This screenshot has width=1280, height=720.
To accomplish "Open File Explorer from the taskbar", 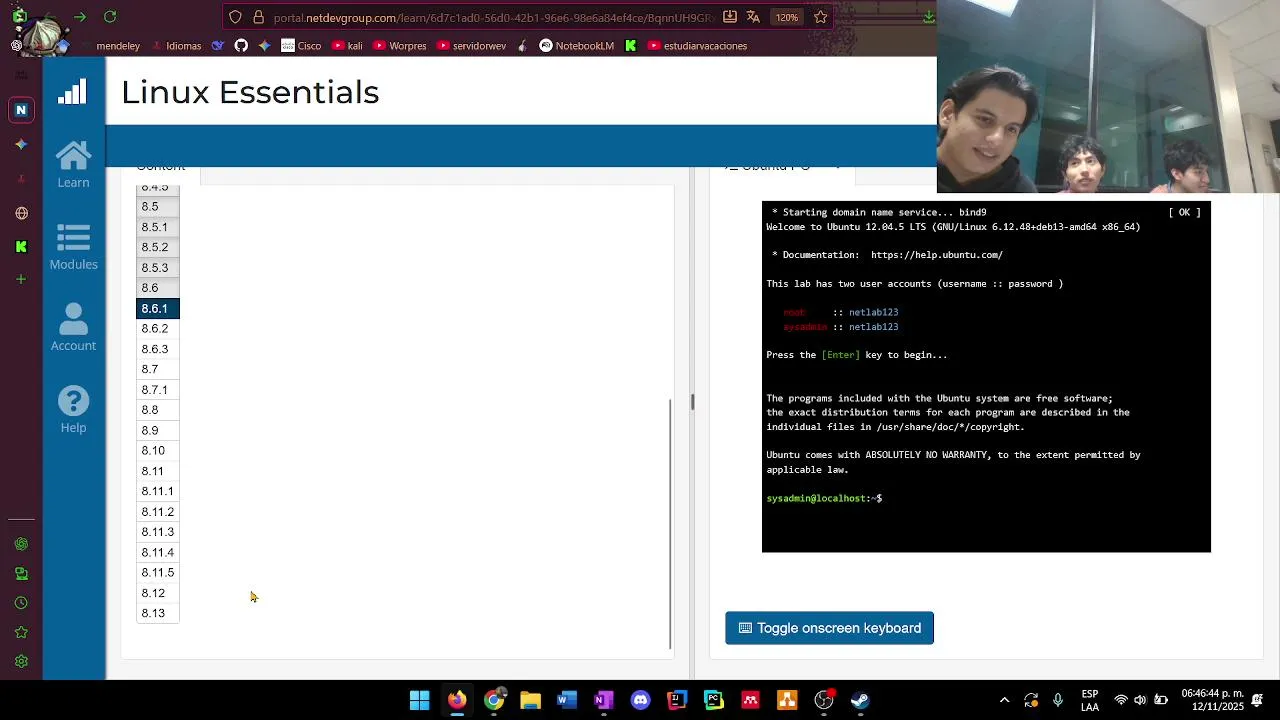I will coord(530,700).
